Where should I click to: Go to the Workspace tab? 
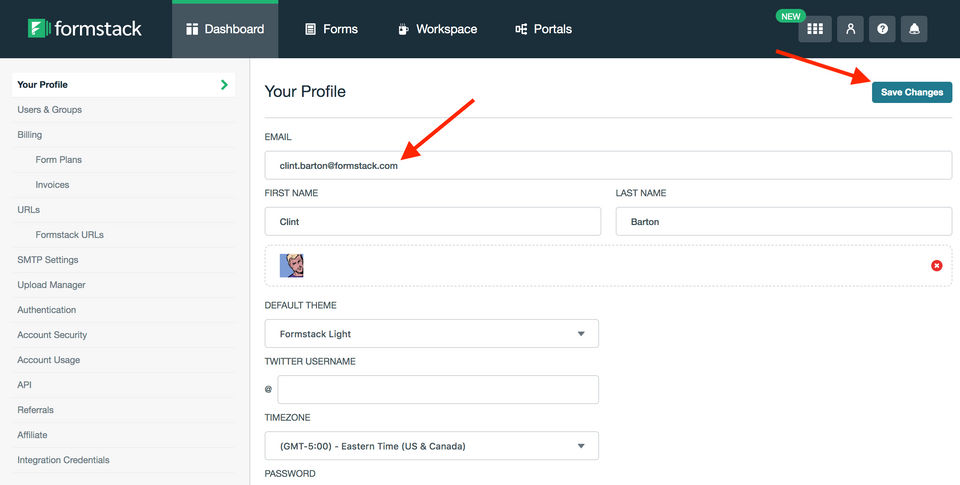tap(437, 29)
